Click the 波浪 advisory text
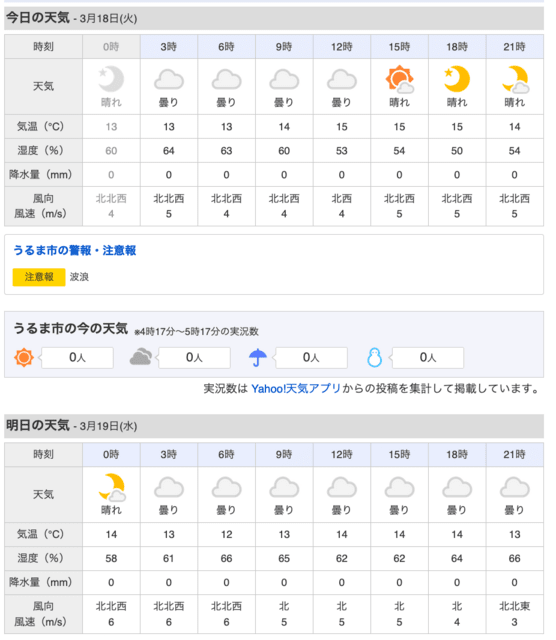556x640 pixels. (79, 277)
